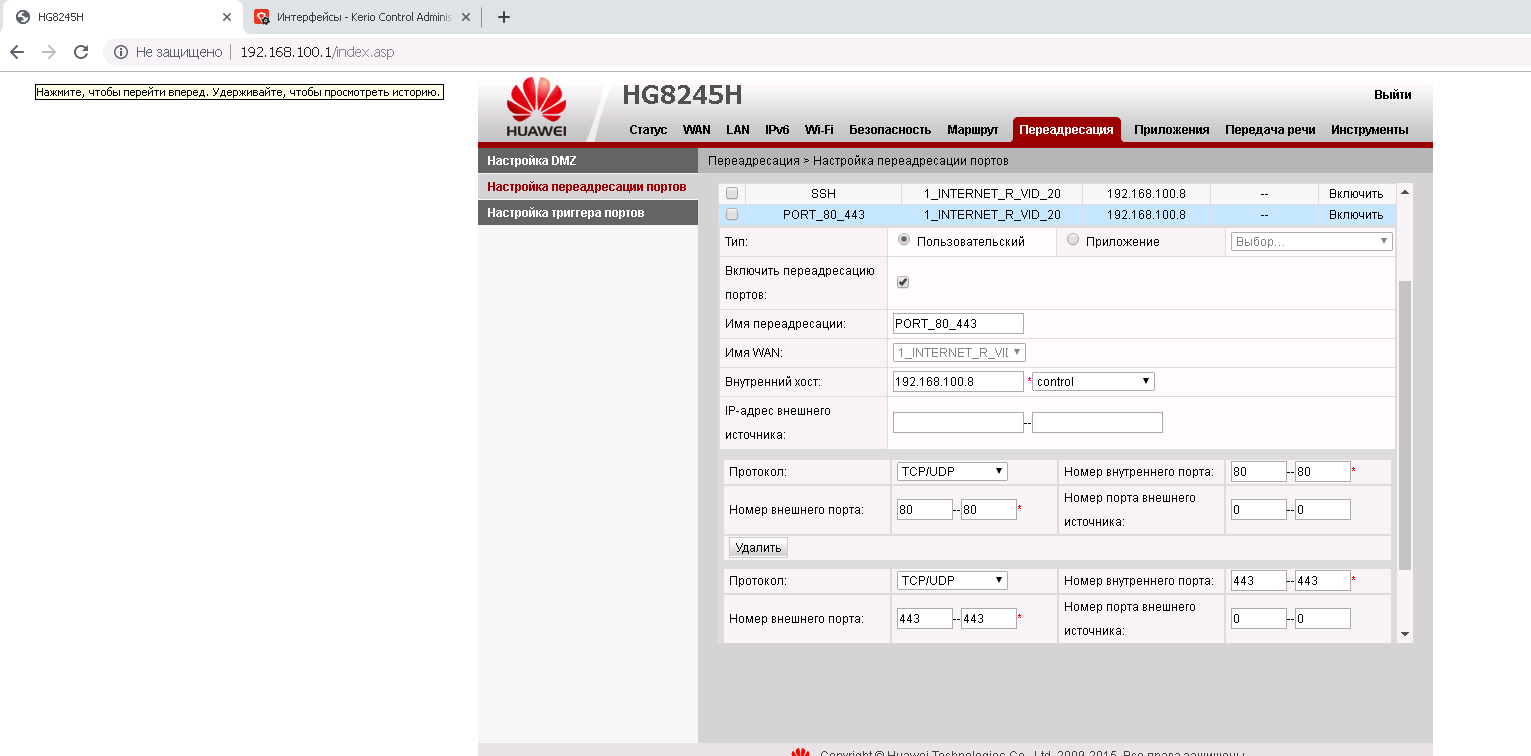Click the second IP-адрес внешнего источника field
1531x756 pixels.
point(1097,422)
